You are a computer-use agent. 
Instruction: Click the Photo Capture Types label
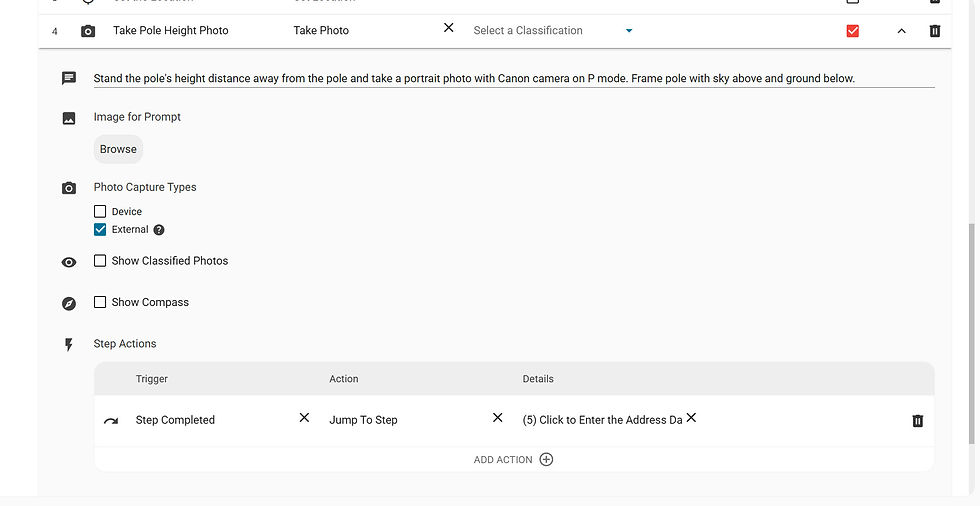pos(145,187)
